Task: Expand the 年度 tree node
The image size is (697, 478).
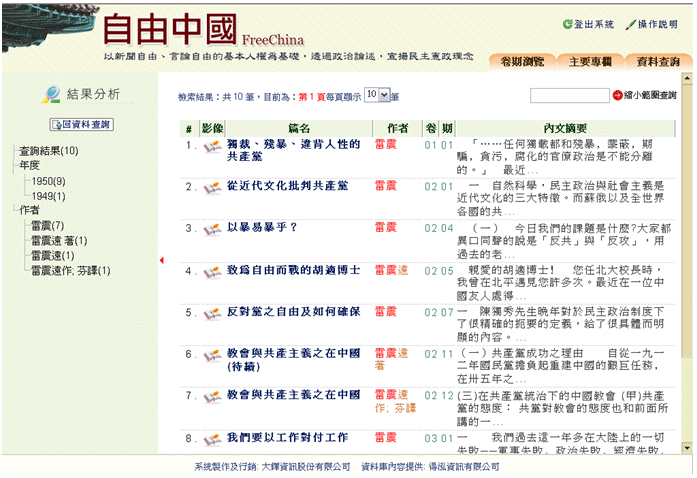Action: point(29,166)
